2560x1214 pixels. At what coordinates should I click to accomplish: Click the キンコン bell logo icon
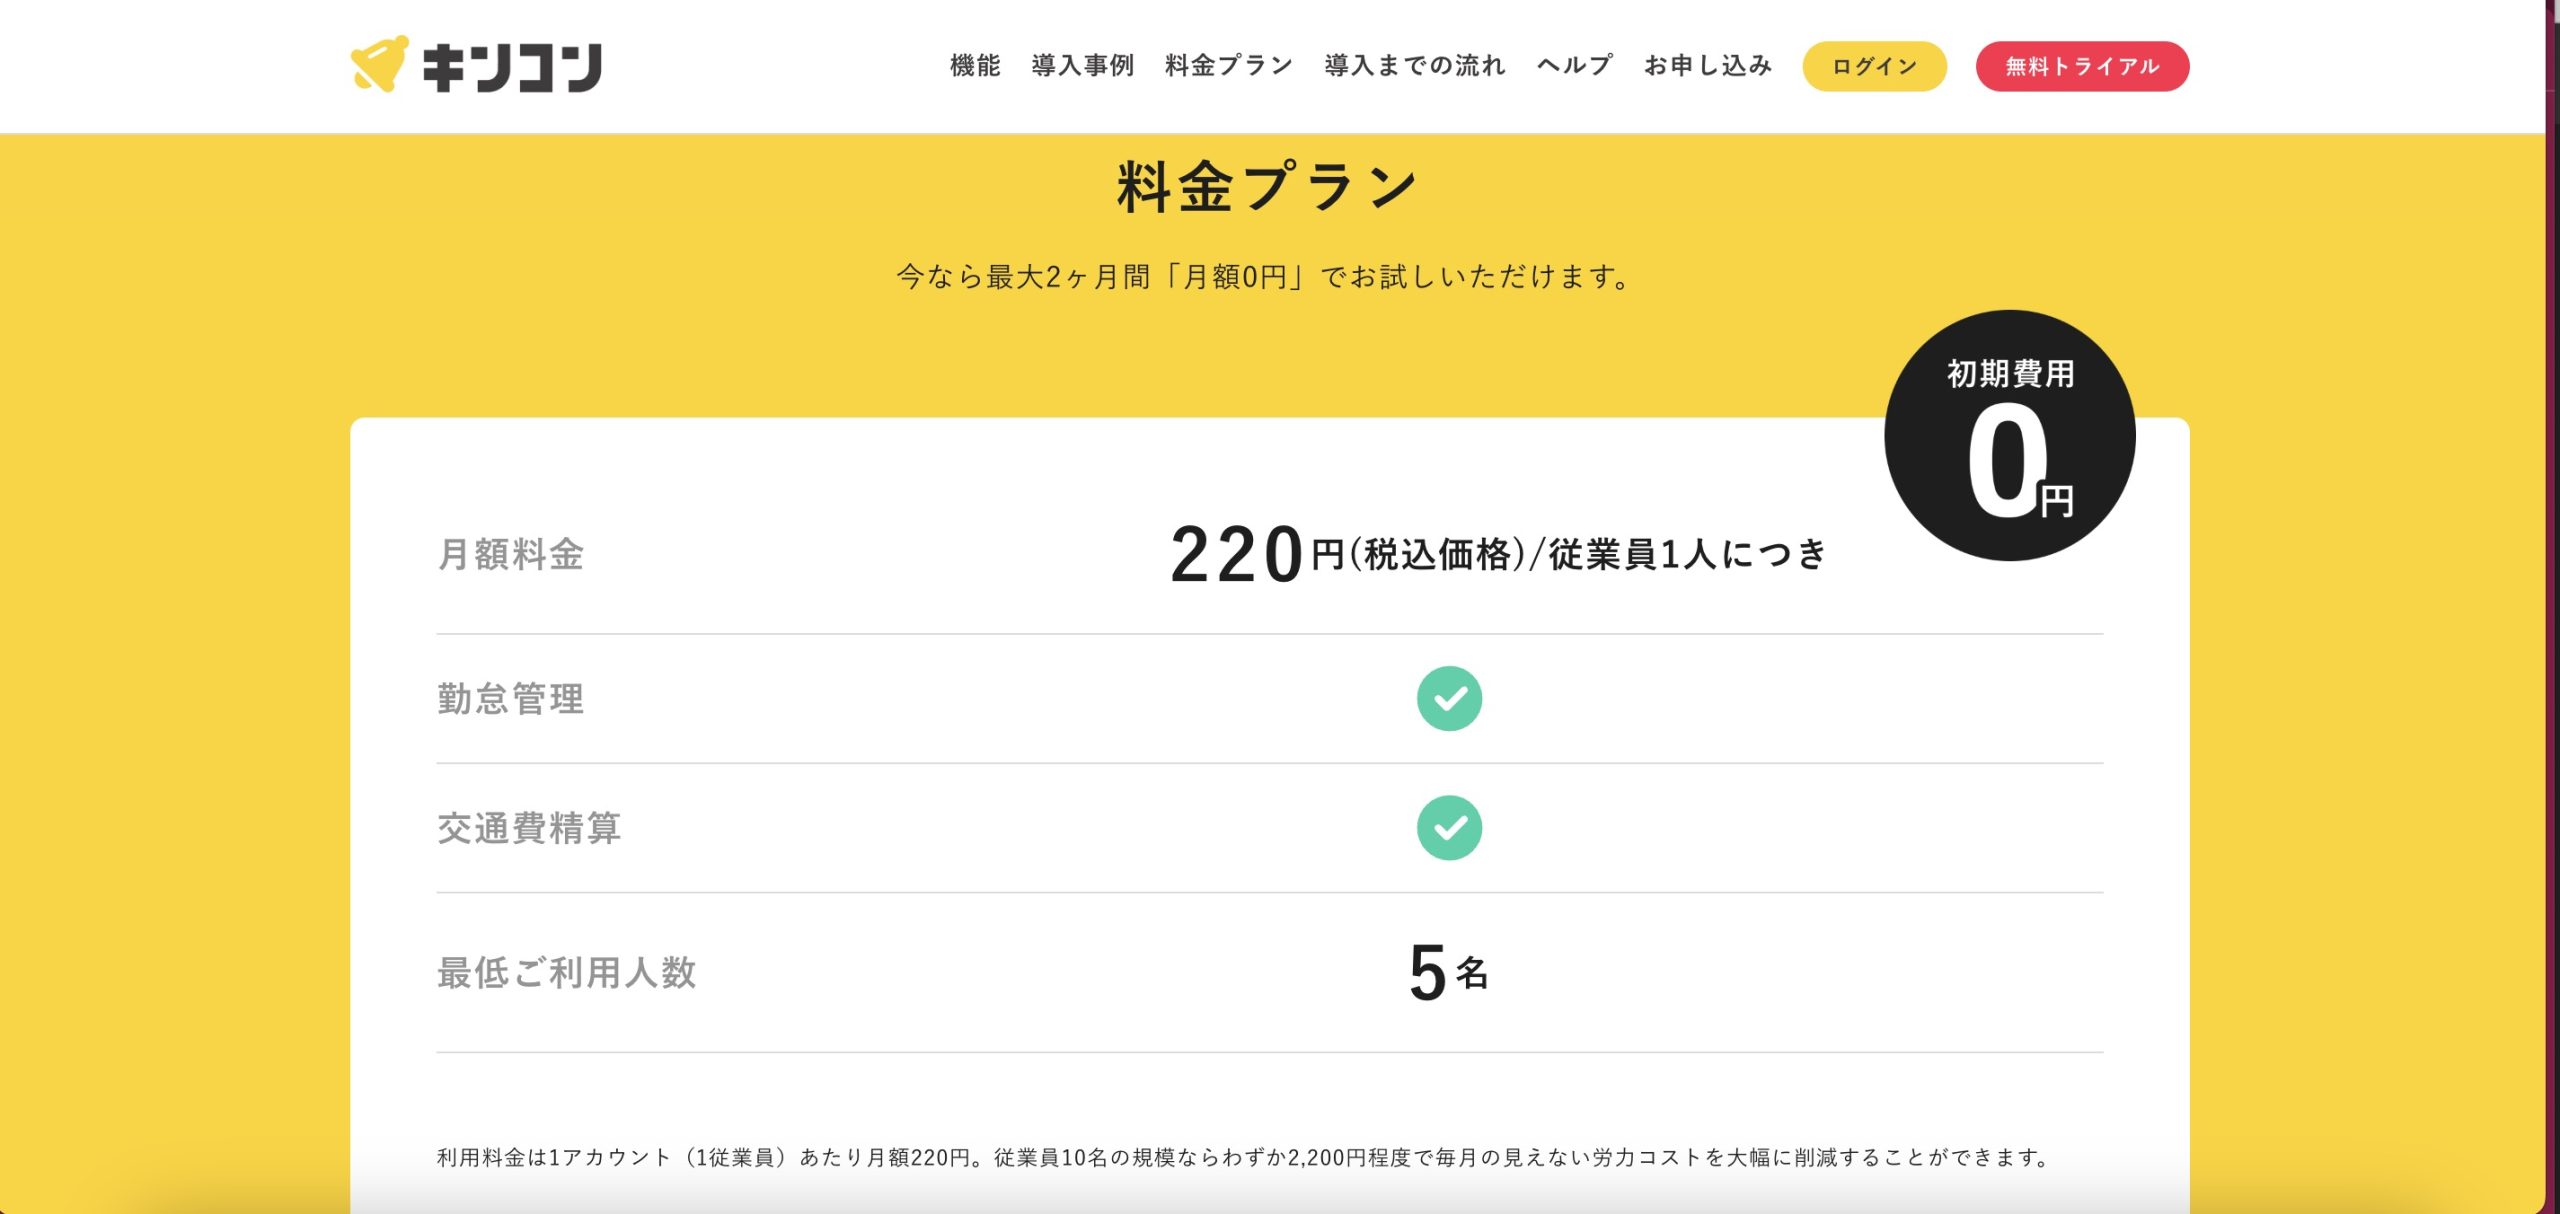[379, 65]
